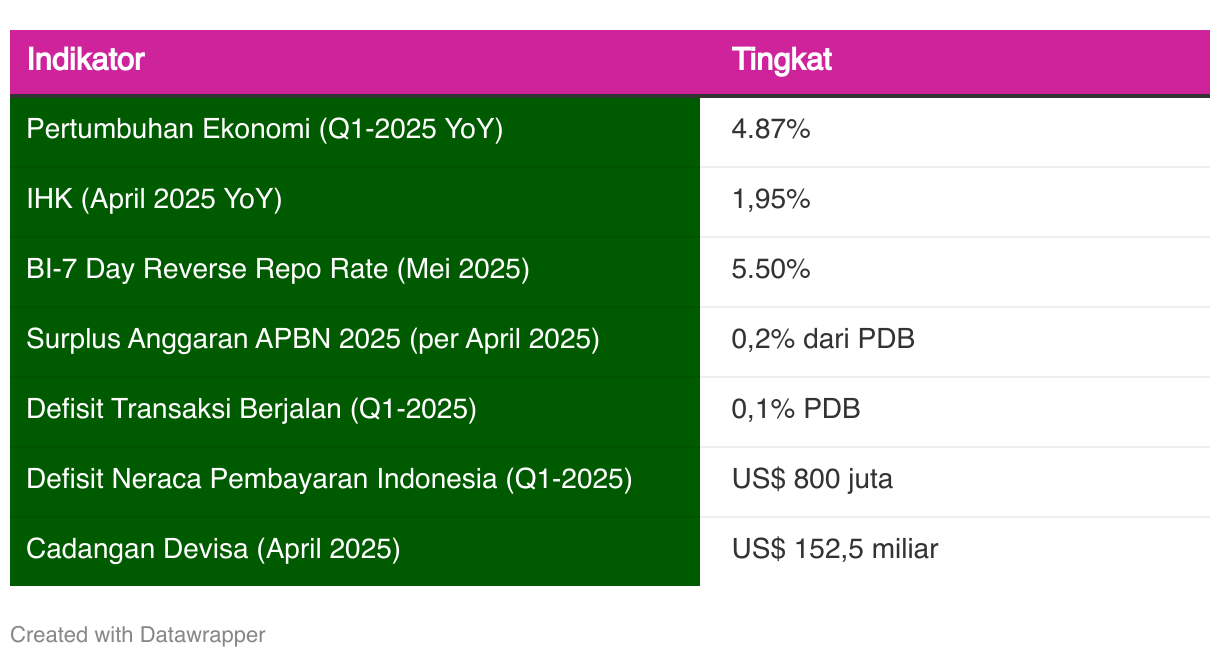Click Defisit Transaksi Berjalan (Q1-2025) cell

point(355,411)
